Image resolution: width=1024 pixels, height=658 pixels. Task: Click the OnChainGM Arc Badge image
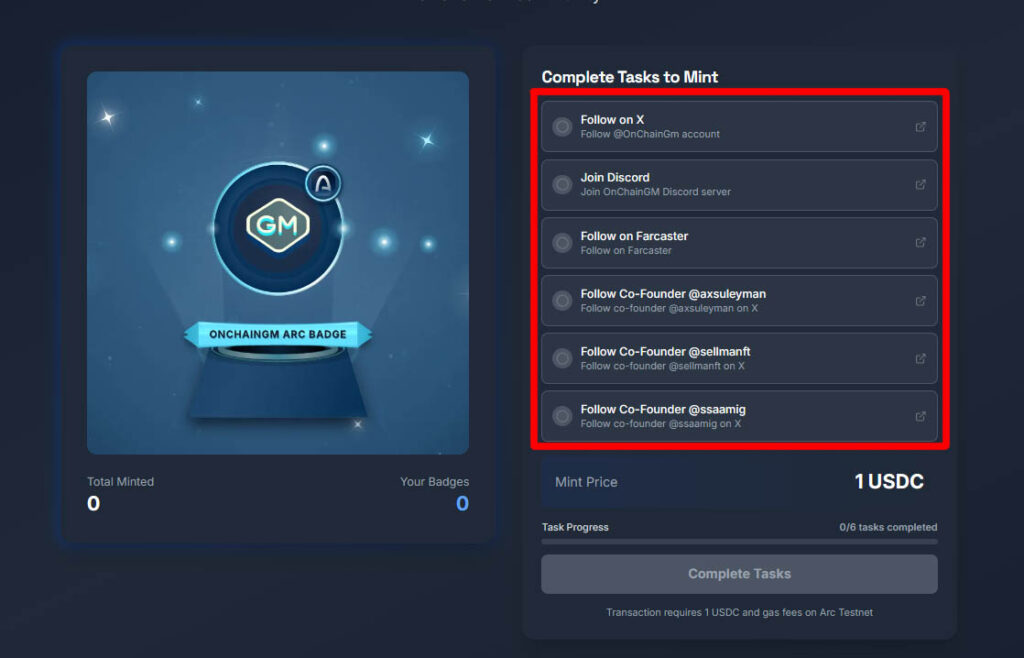[278, 263]
